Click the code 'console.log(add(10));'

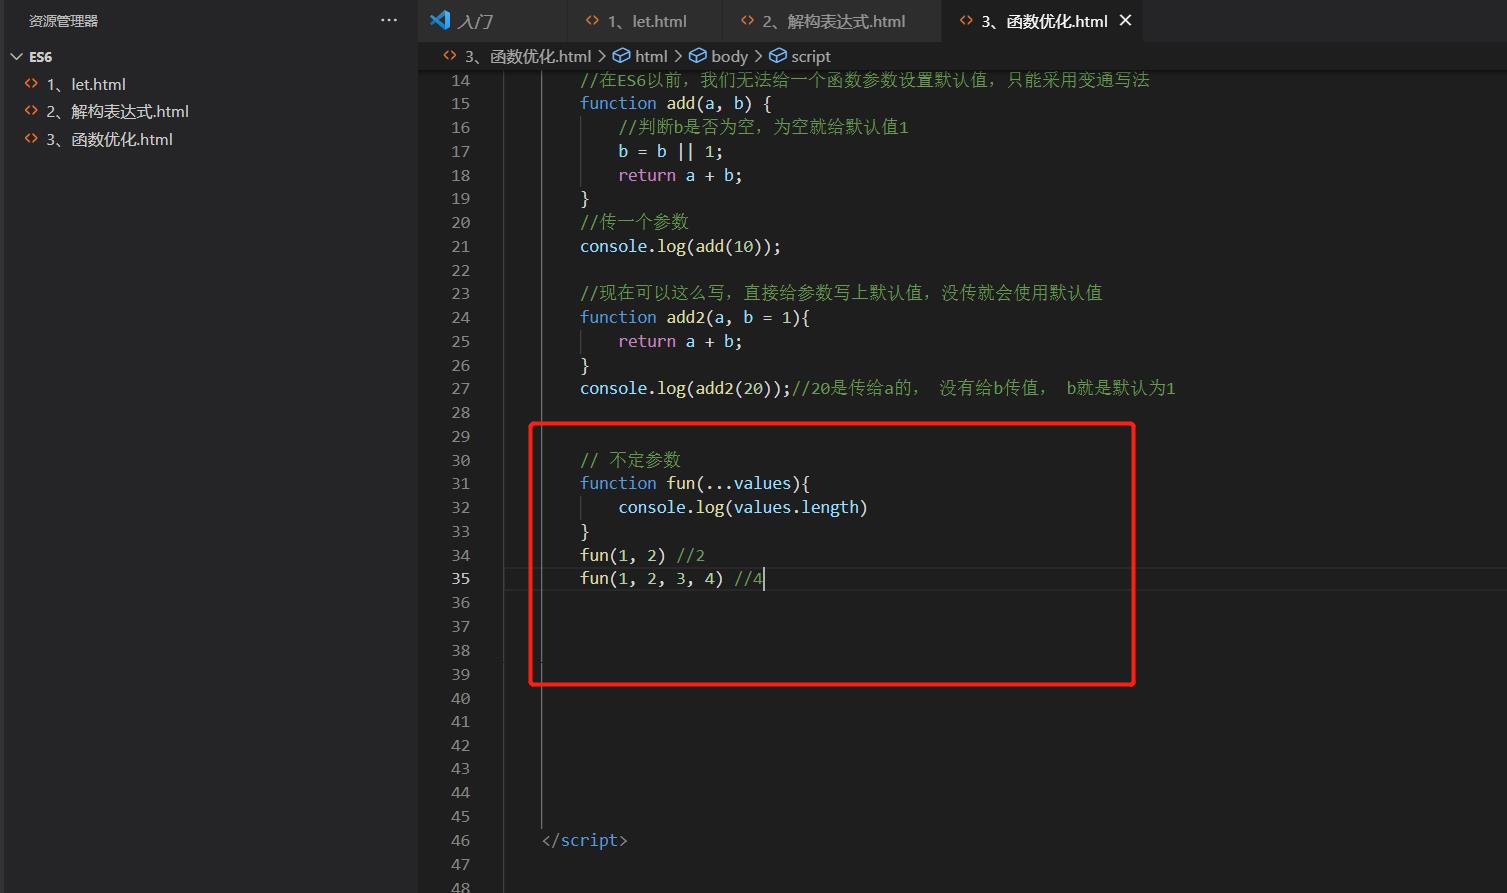(x=680, y=246)
